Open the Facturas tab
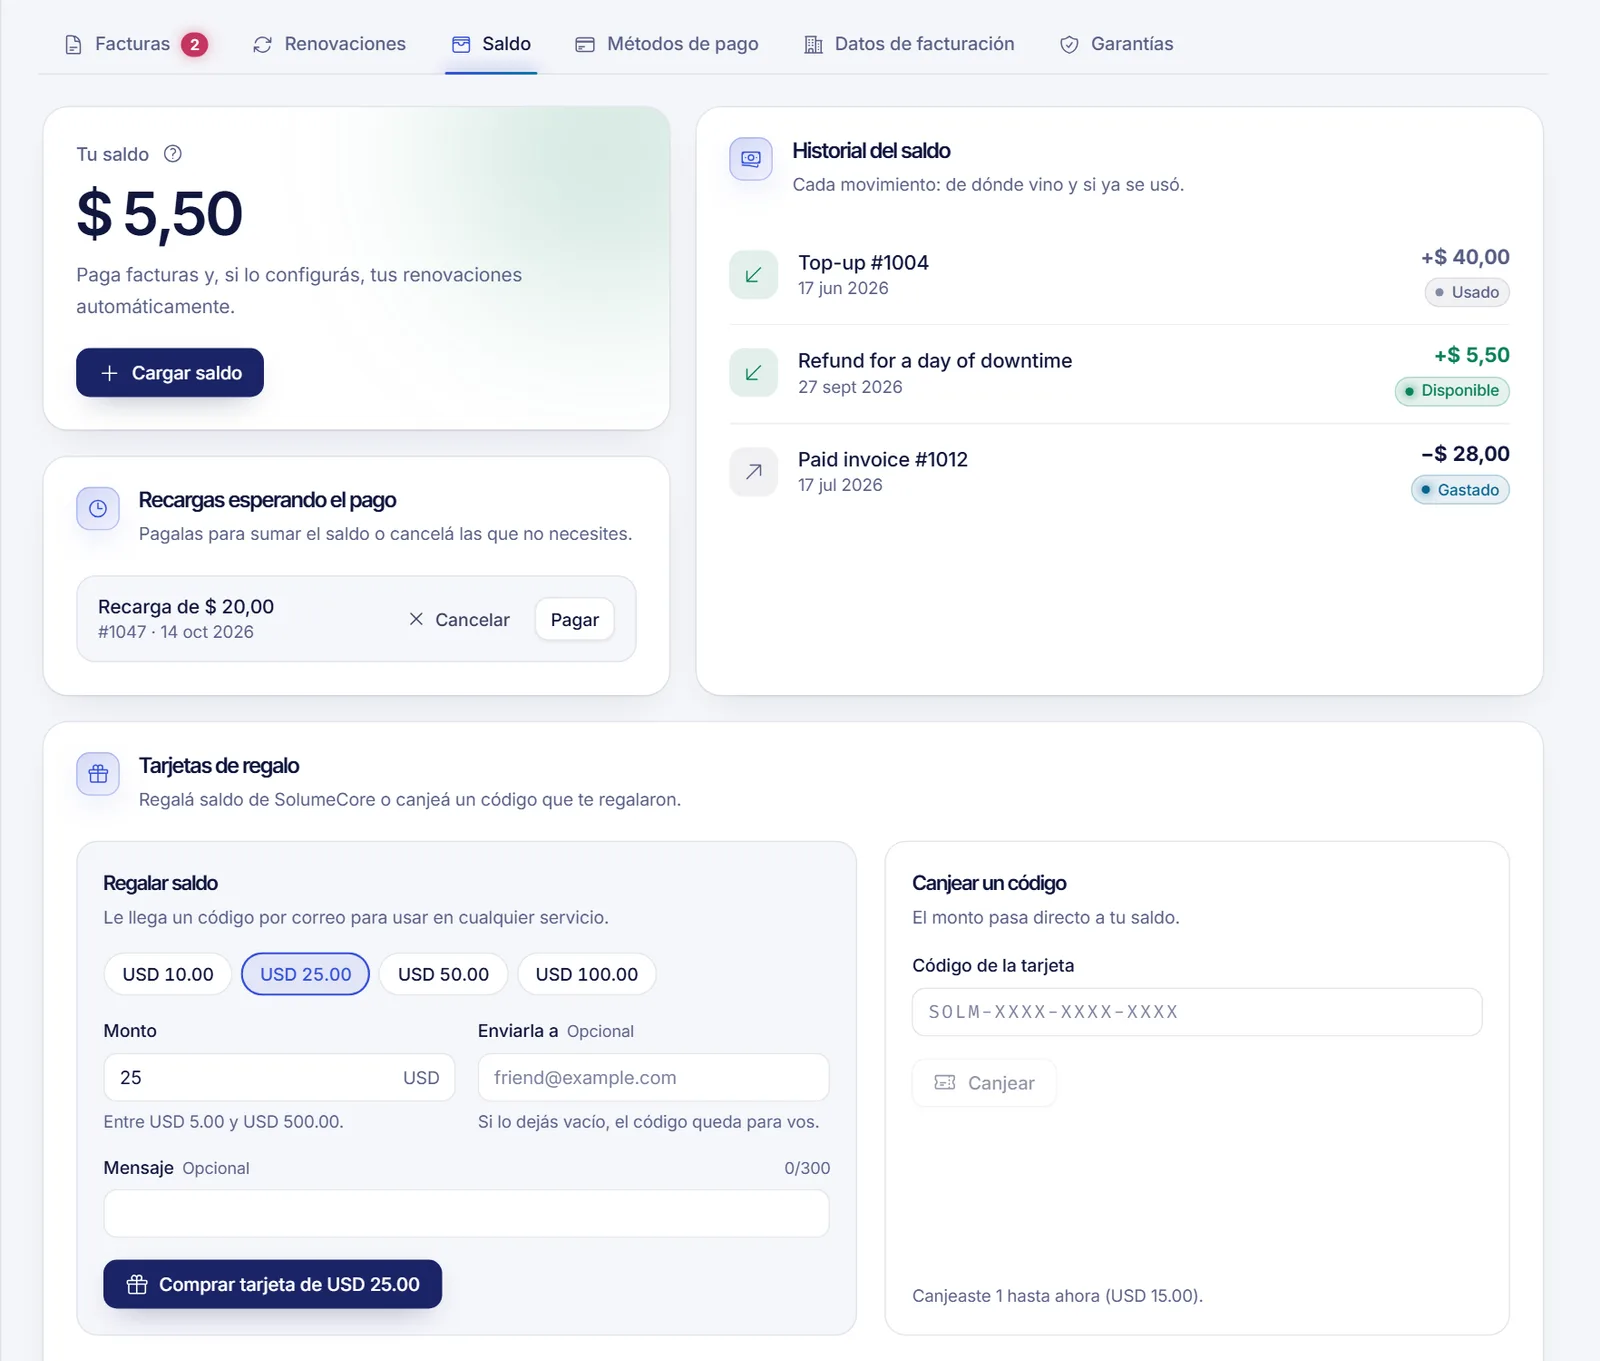 136,45
